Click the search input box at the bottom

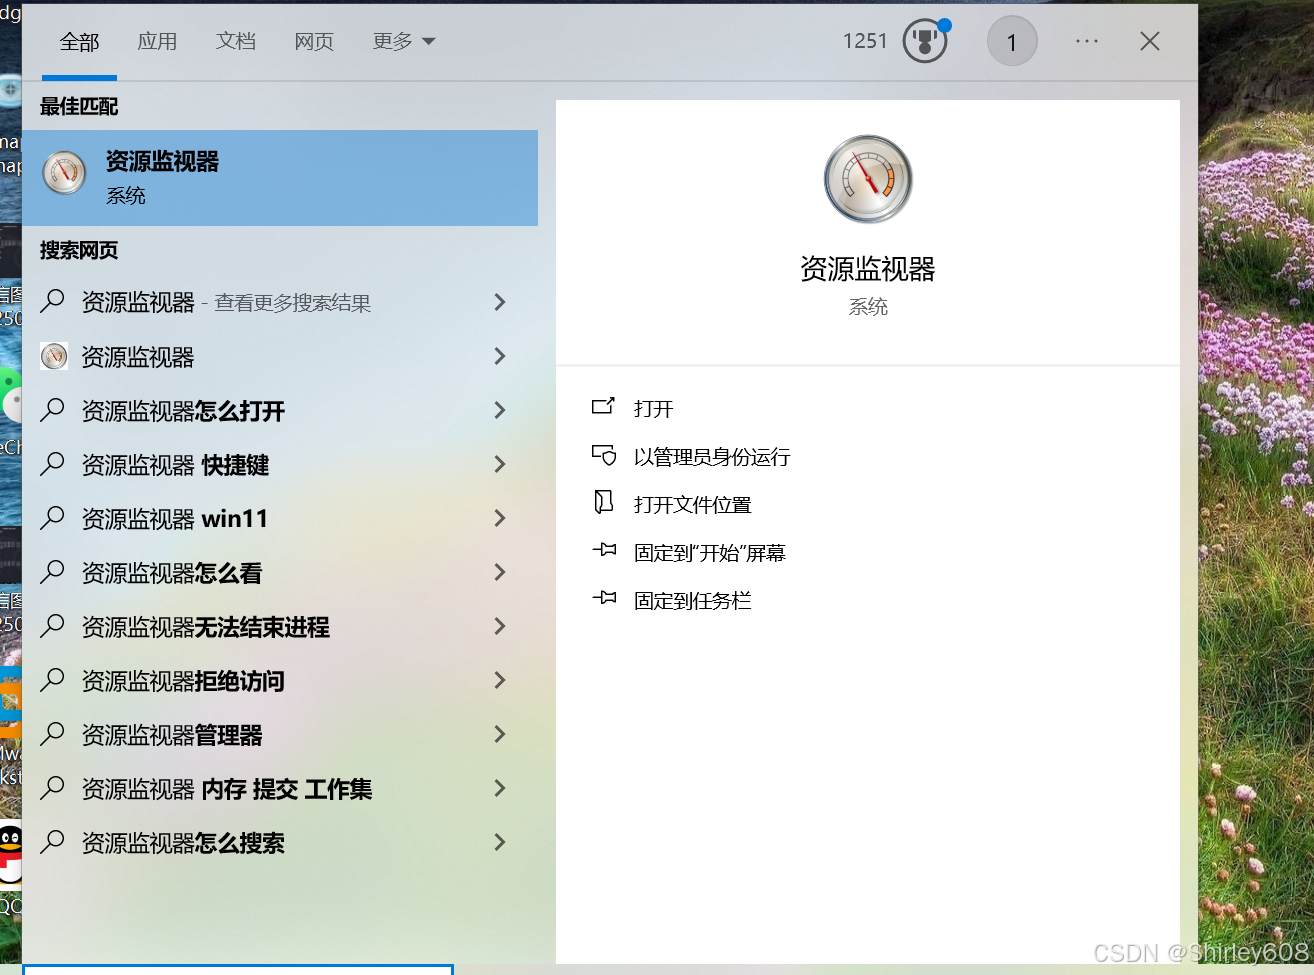tap(238, 971)
